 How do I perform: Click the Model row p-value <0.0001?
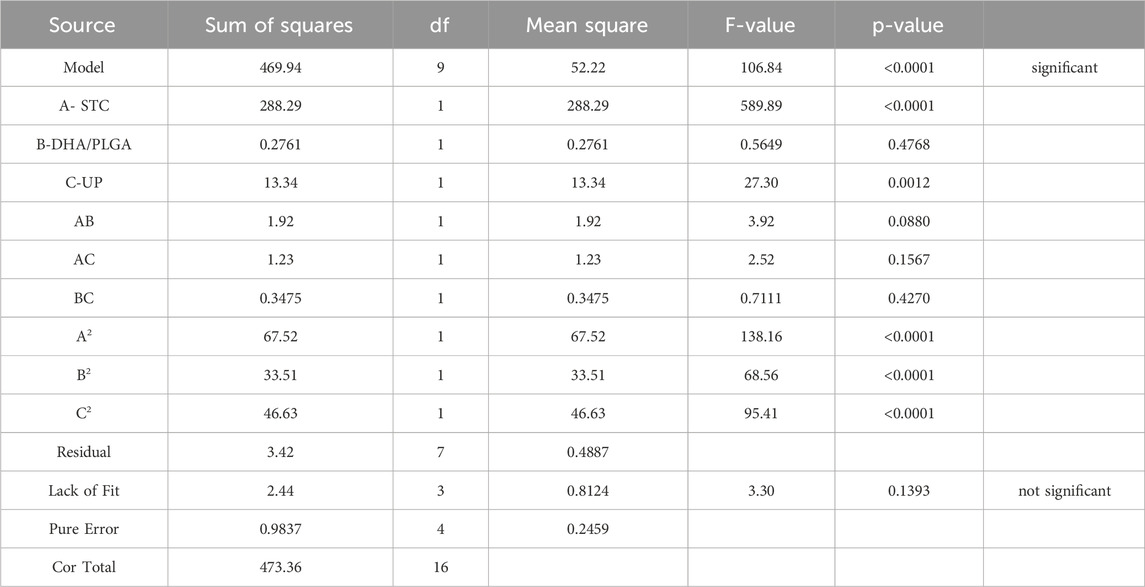(x=908, y=67)
